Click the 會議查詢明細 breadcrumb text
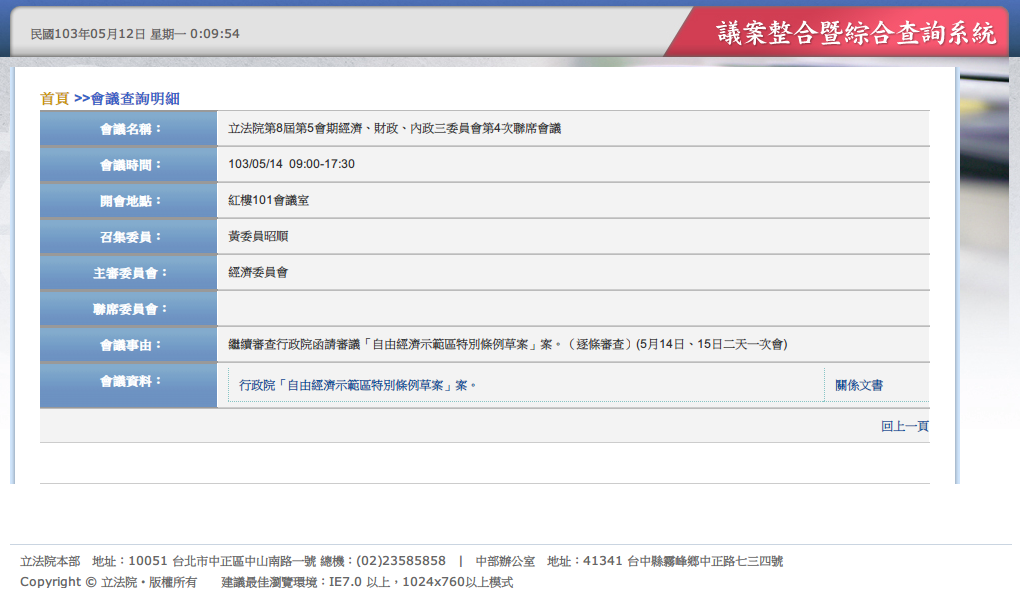 pos(135,98)
